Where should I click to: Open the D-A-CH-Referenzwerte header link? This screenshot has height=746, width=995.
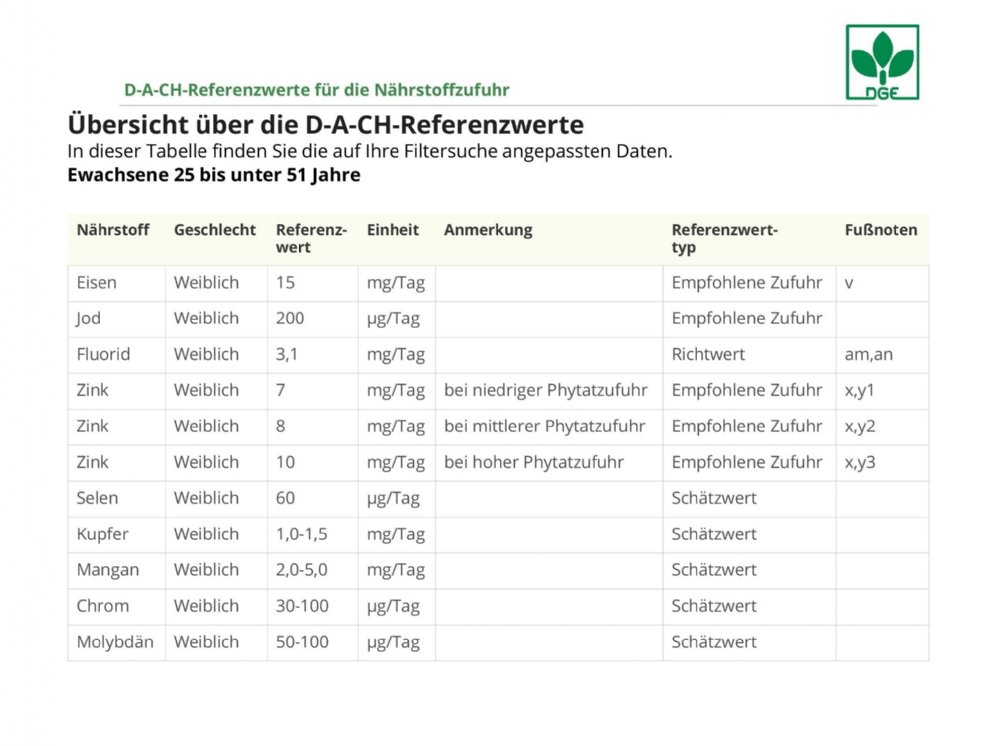tap(316, 89)
